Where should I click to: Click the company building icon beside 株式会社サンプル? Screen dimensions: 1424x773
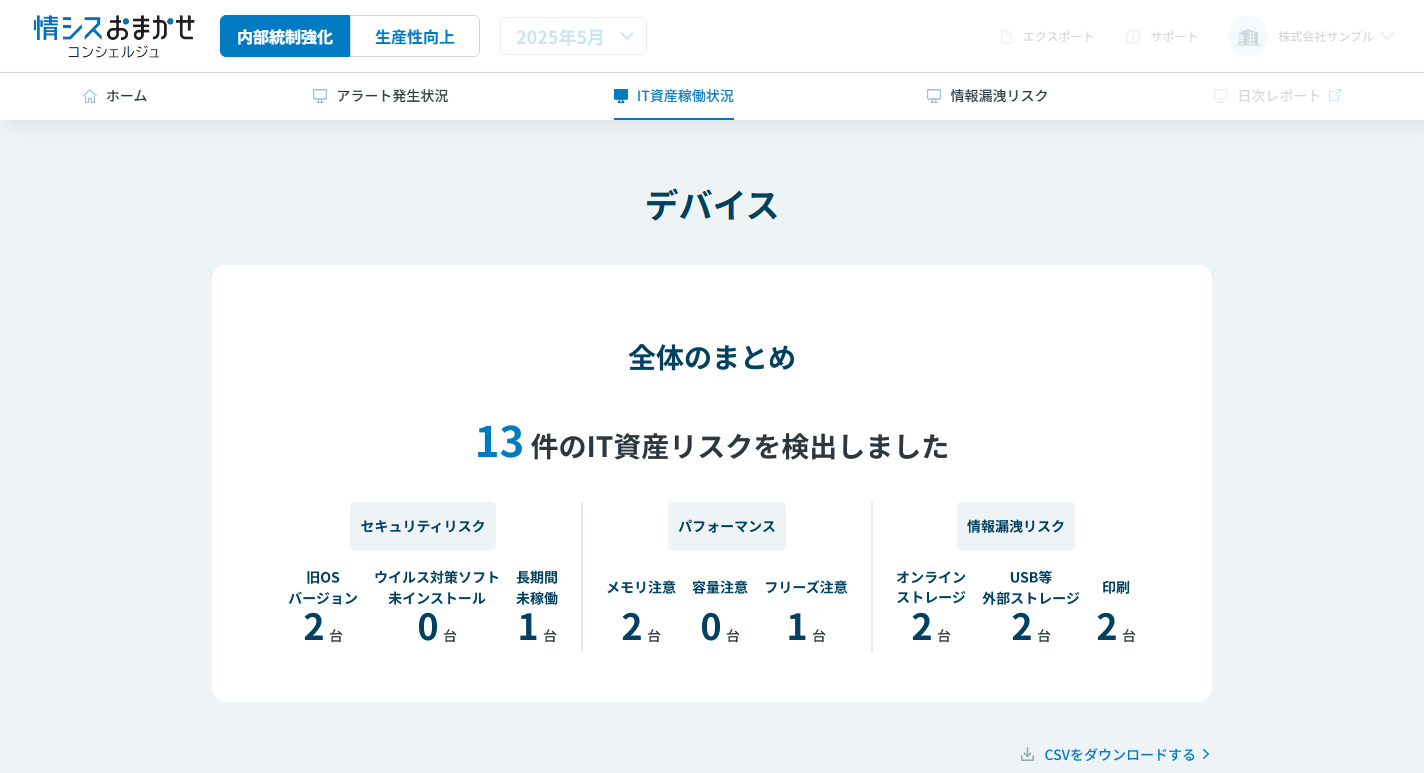click(x=1247, y=36)
